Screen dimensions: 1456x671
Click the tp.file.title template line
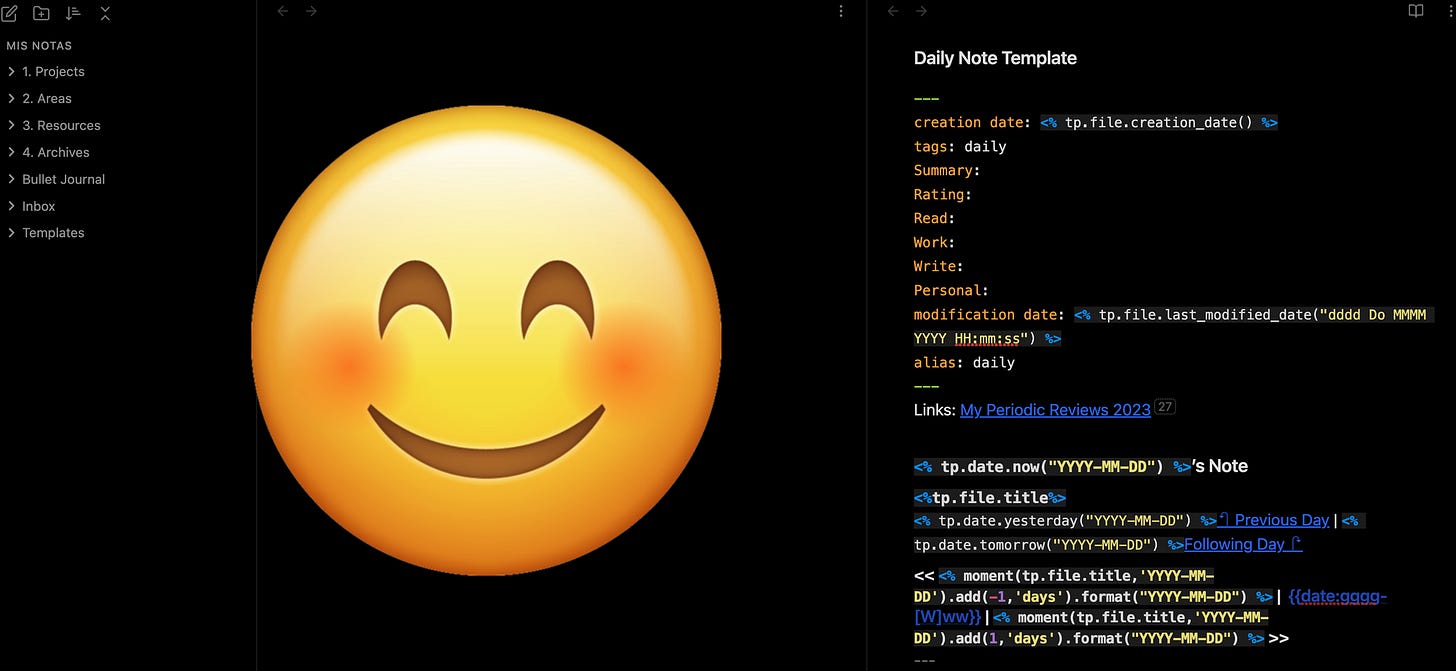tap(990, 497)
